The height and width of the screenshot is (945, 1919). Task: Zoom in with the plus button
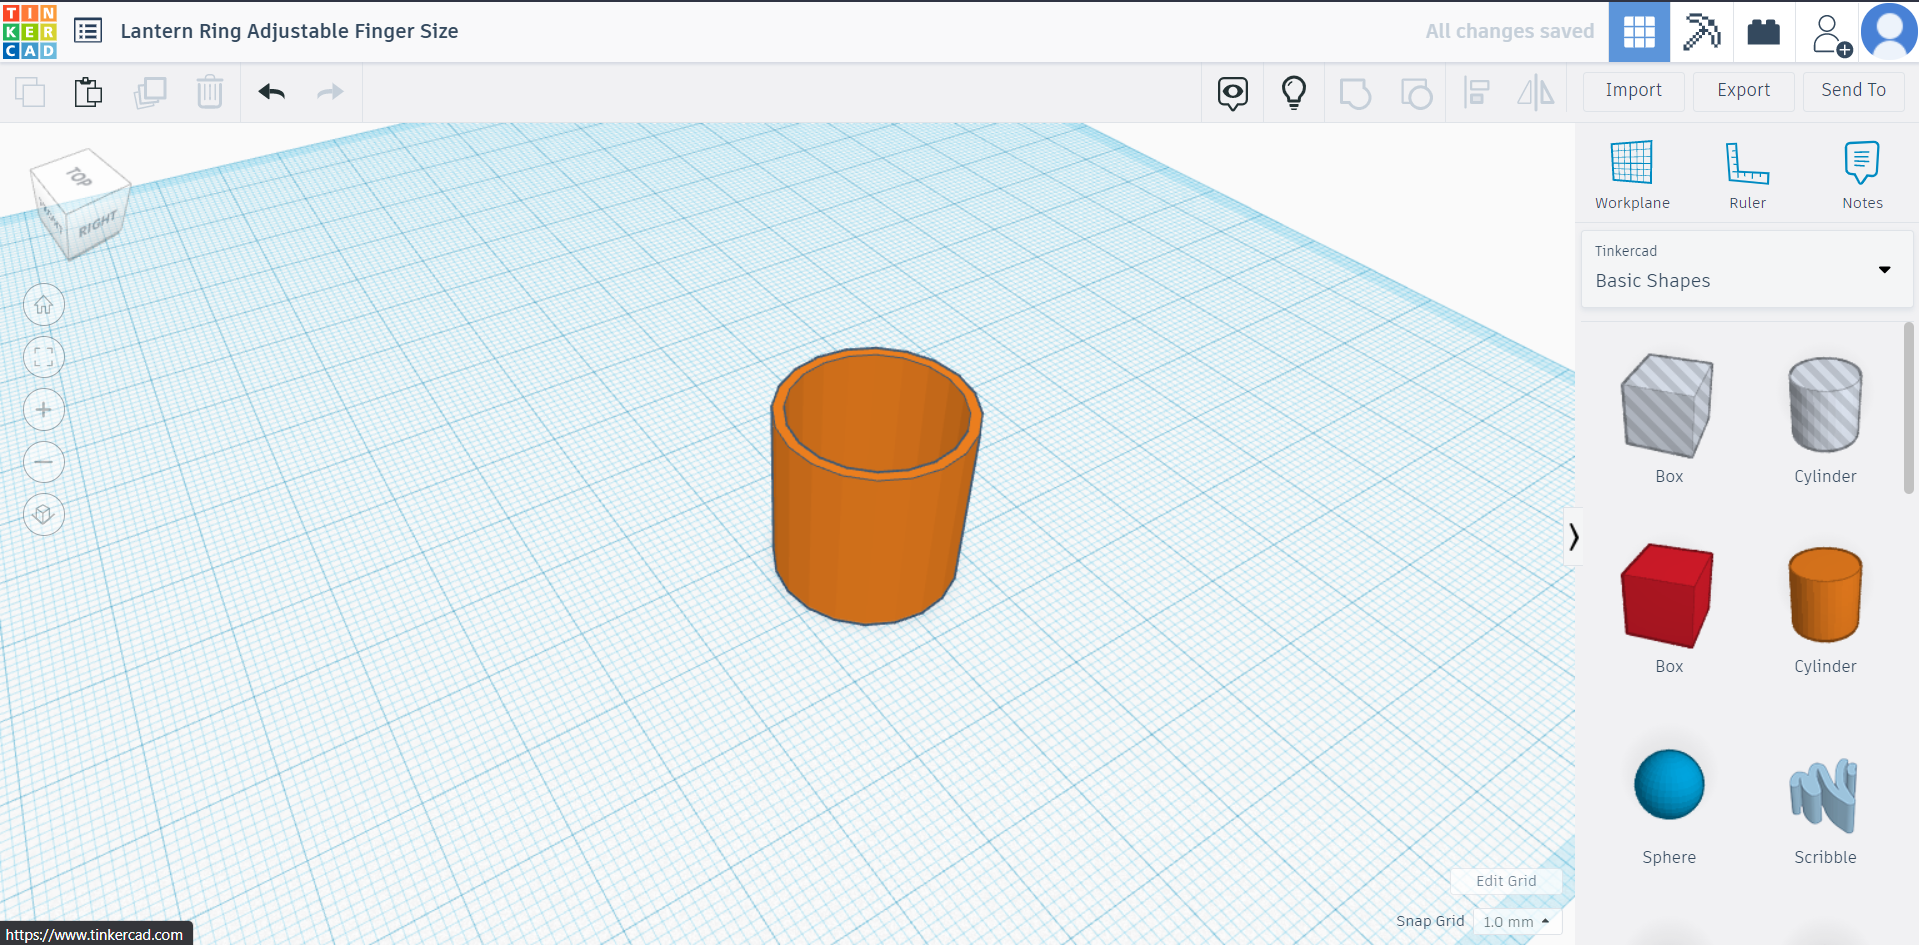coord(44,409)
